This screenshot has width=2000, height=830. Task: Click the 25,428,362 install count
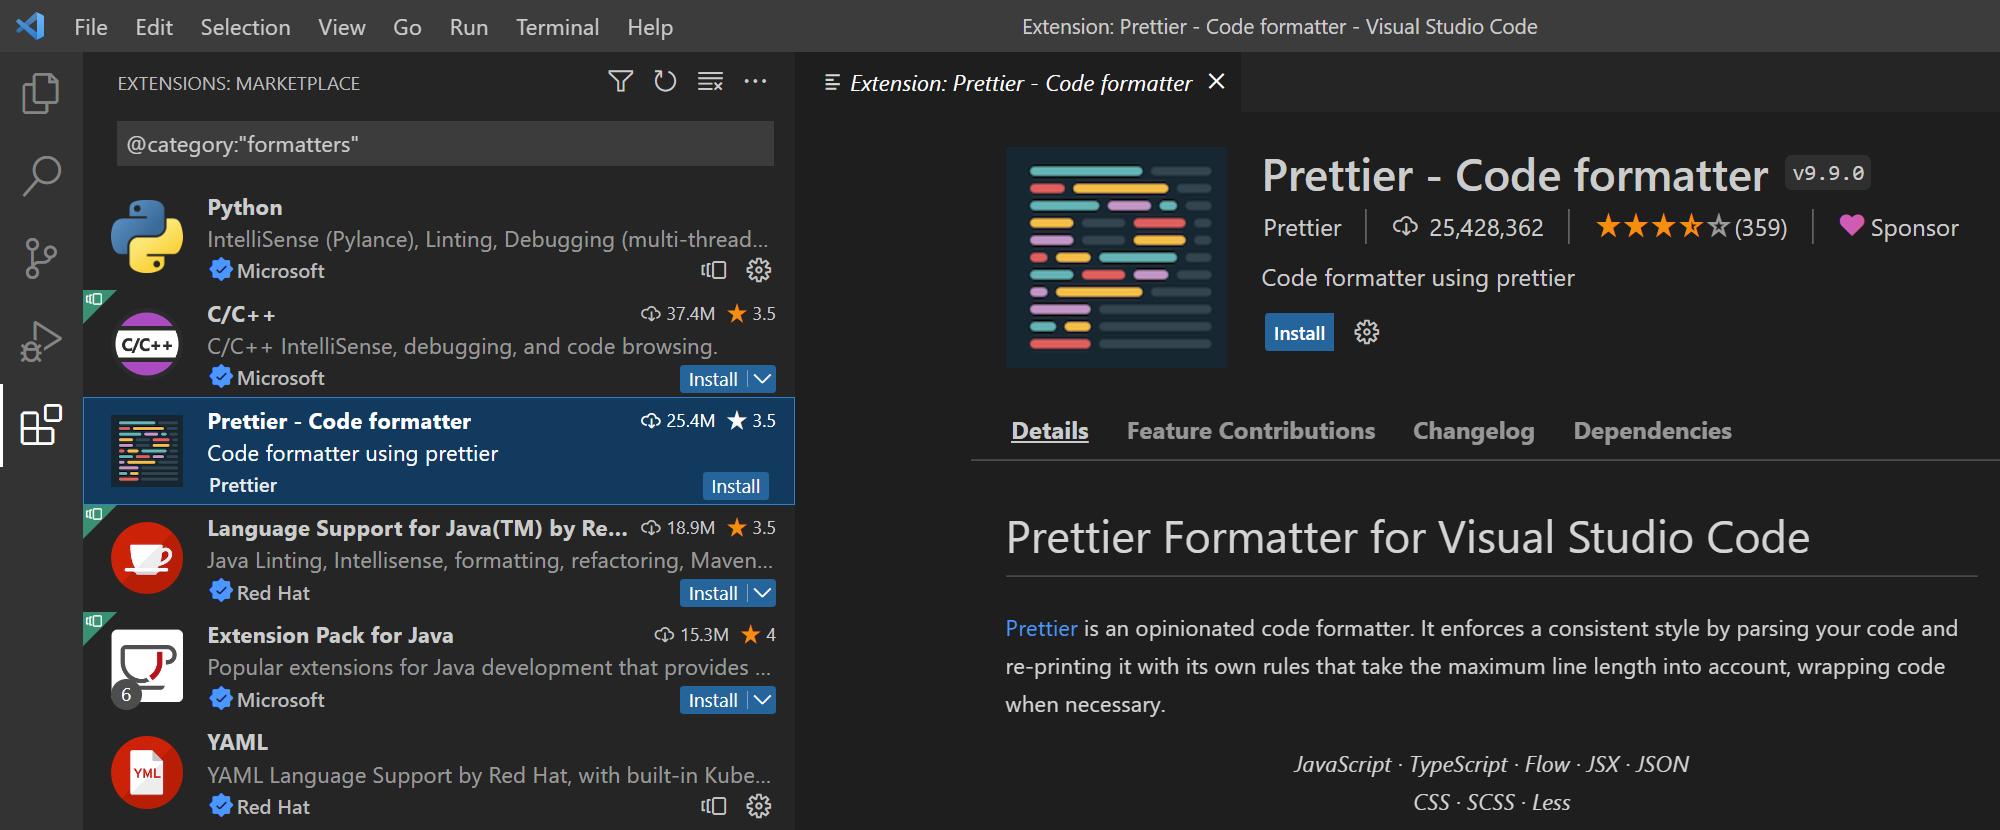(x=1486, y=228)
